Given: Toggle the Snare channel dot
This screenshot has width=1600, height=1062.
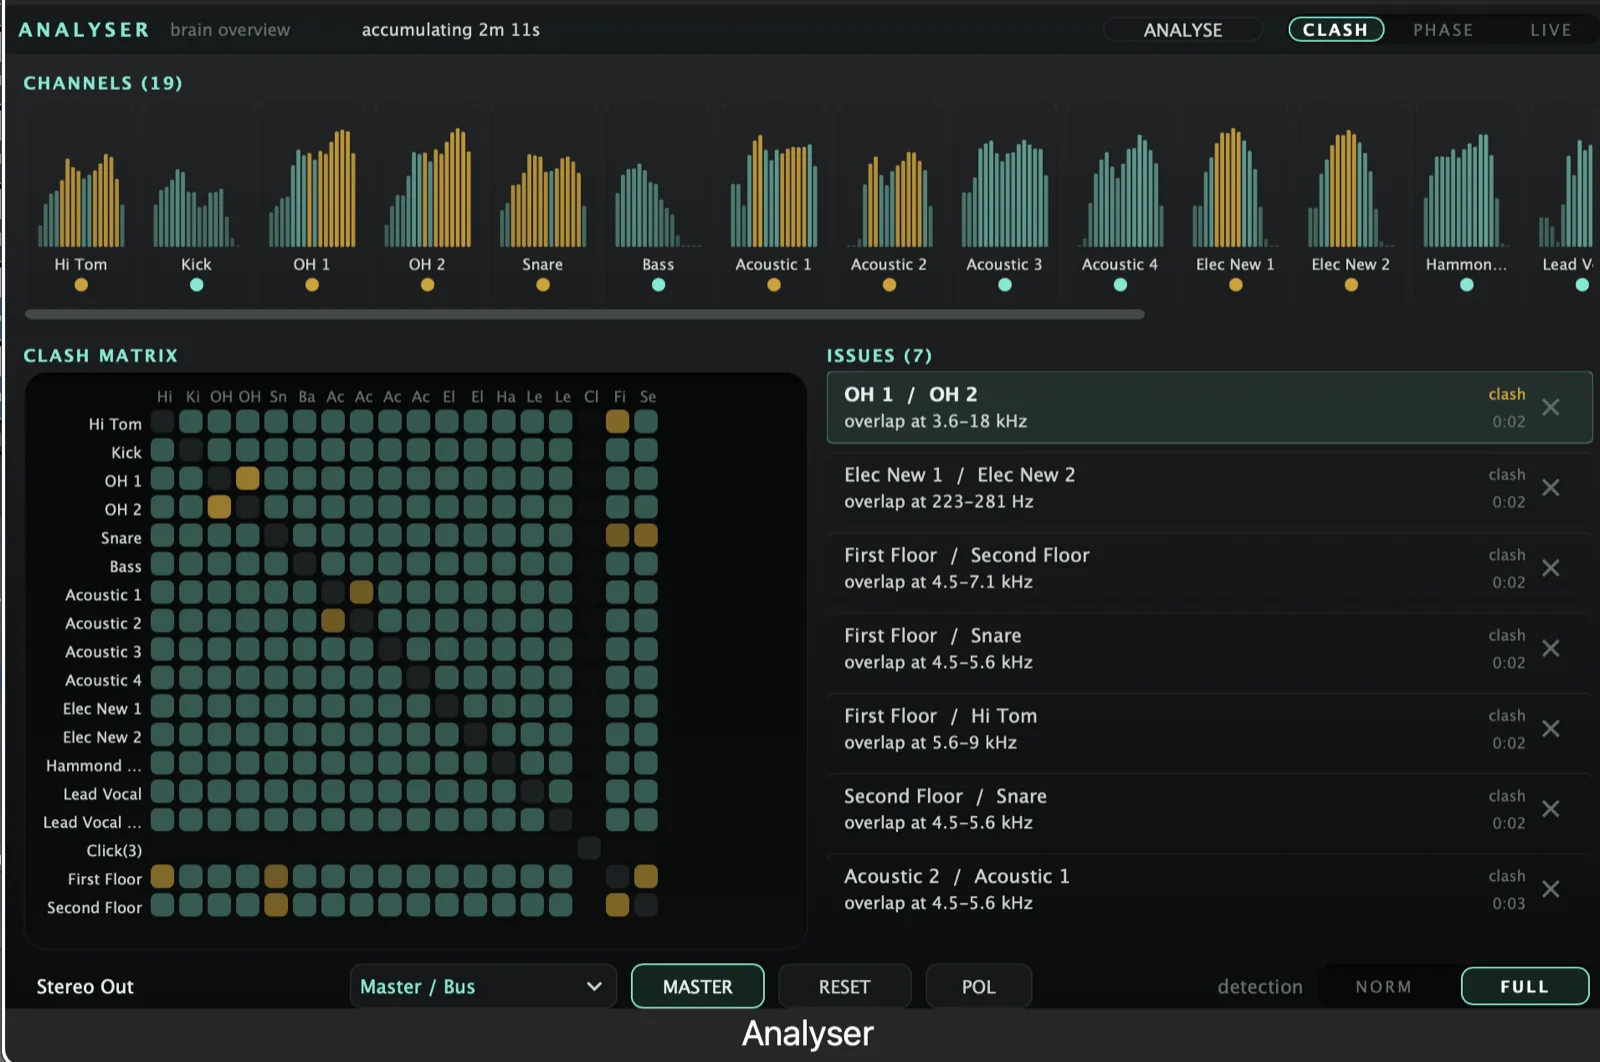Looking at the screenshot, I should 543,285.
